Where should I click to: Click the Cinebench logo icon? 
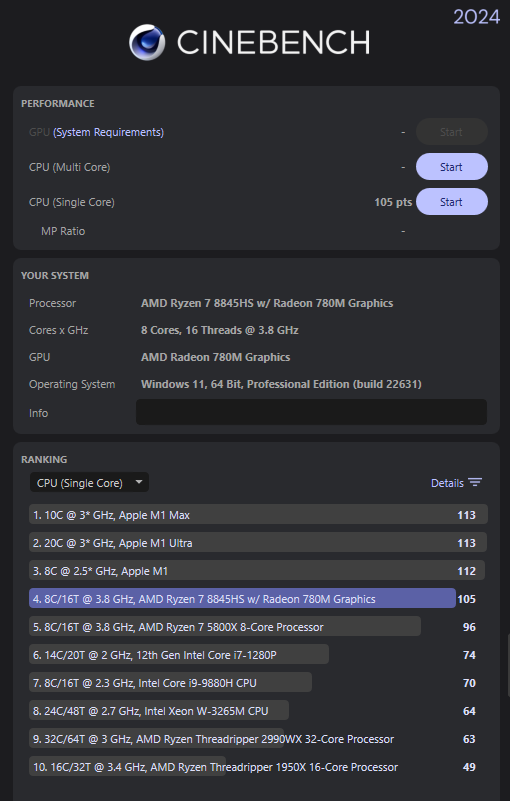147,42
